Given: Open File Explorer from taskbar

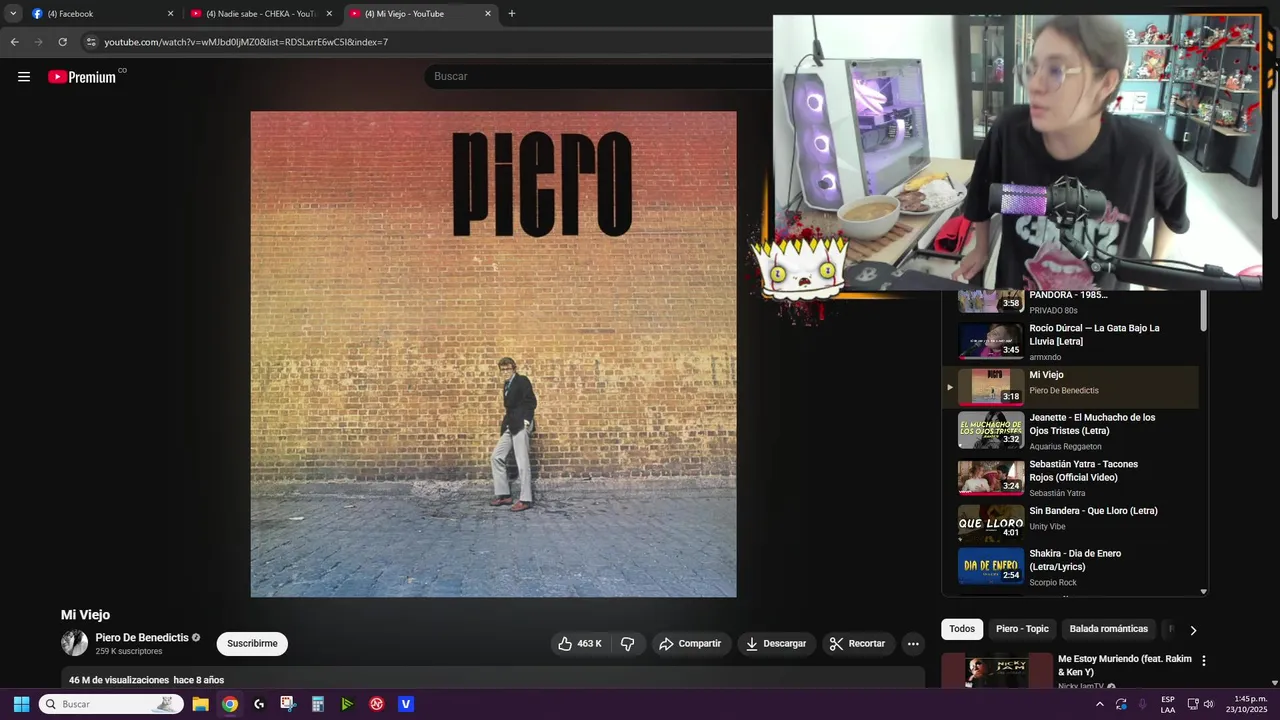Looking at the screenshot, I should (200, 704).
